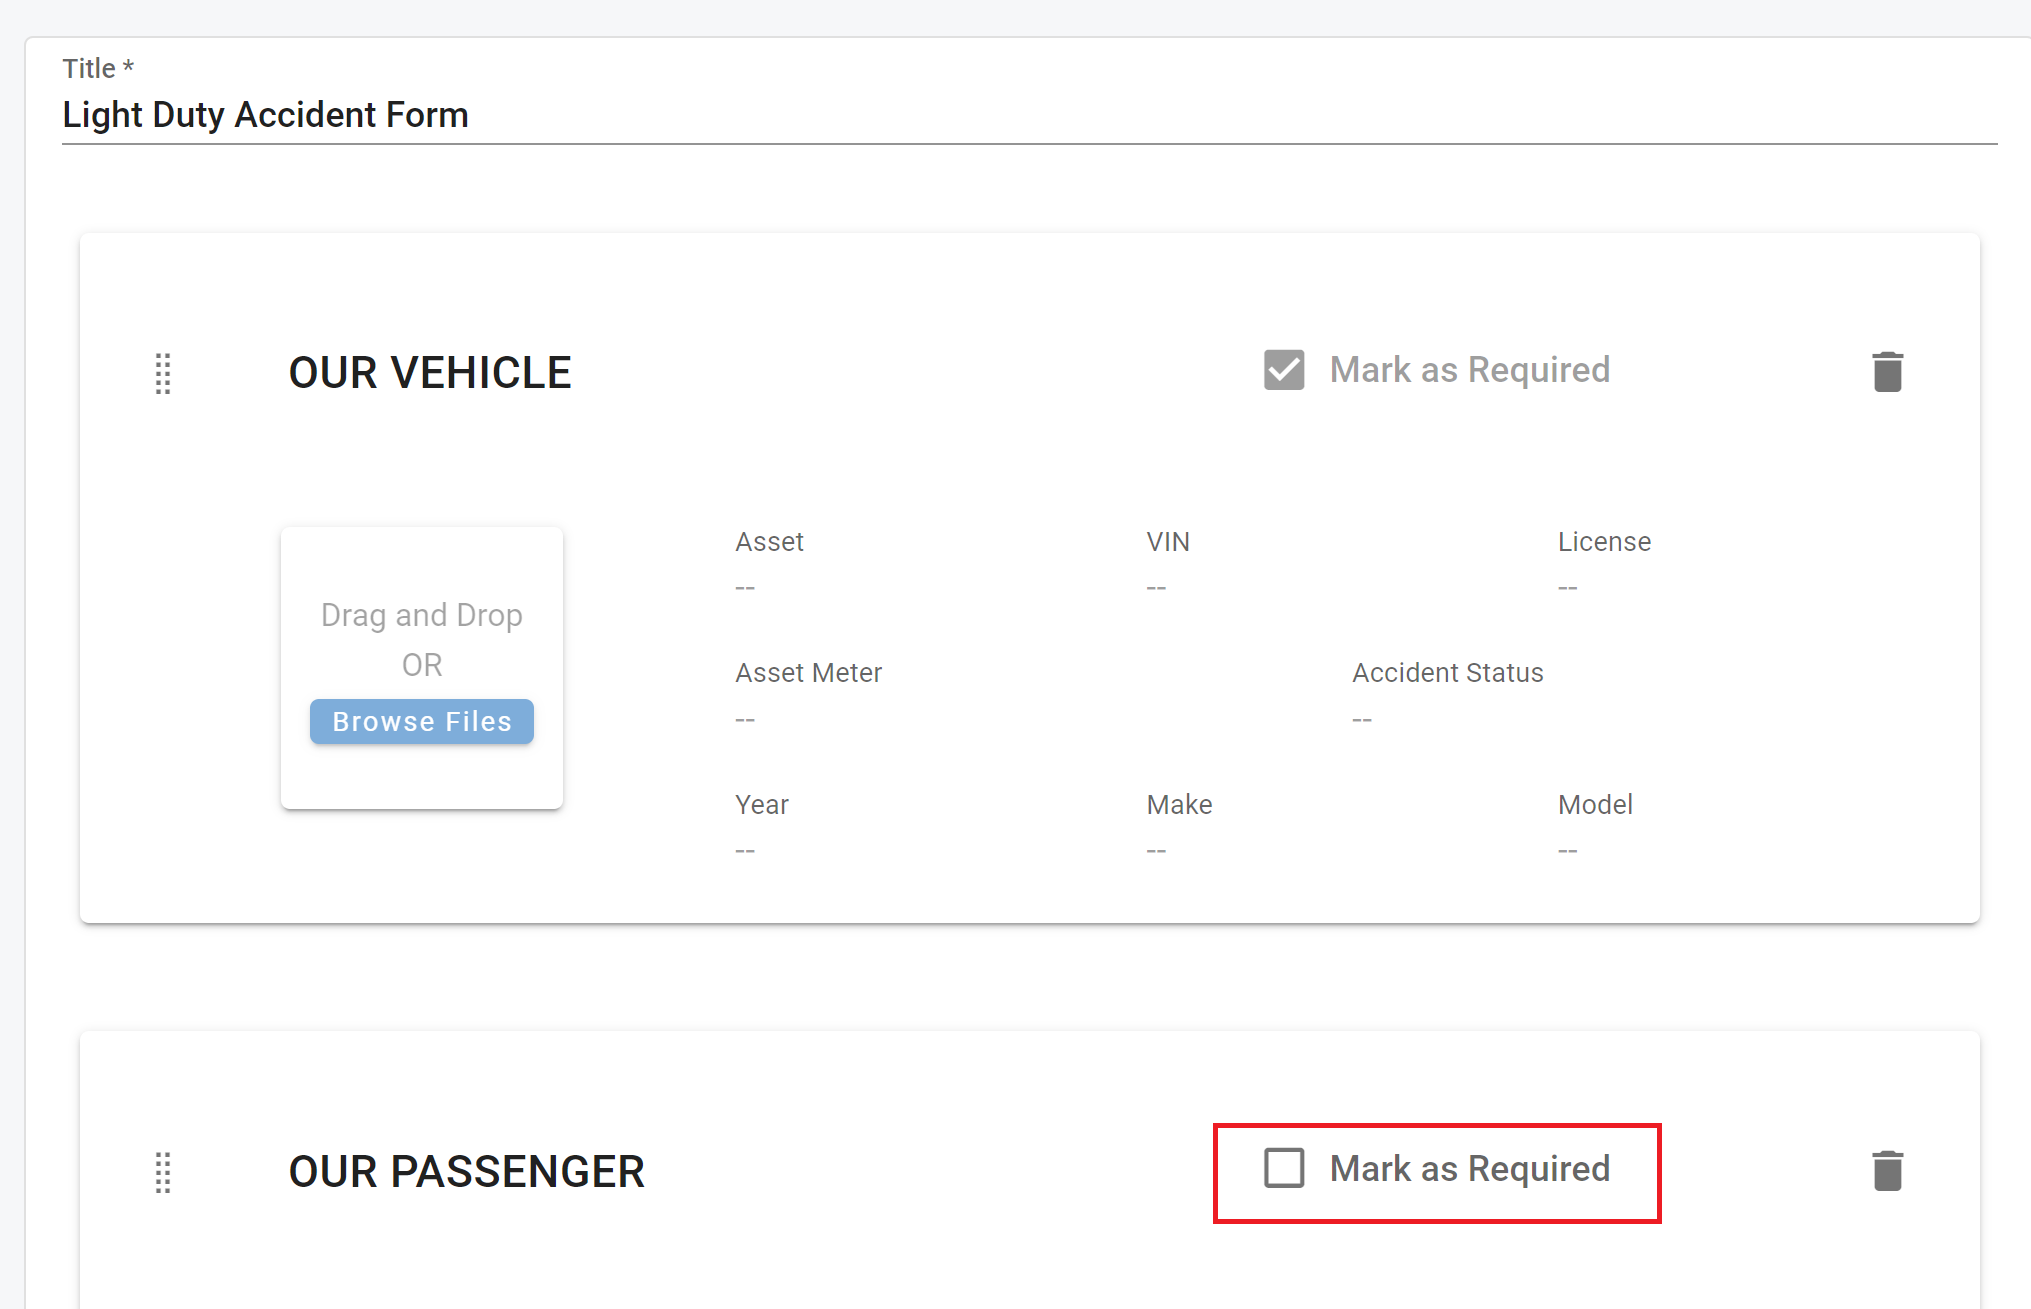
Task: Grab the OUR VEHICLE drag handle
Action: 163,373
